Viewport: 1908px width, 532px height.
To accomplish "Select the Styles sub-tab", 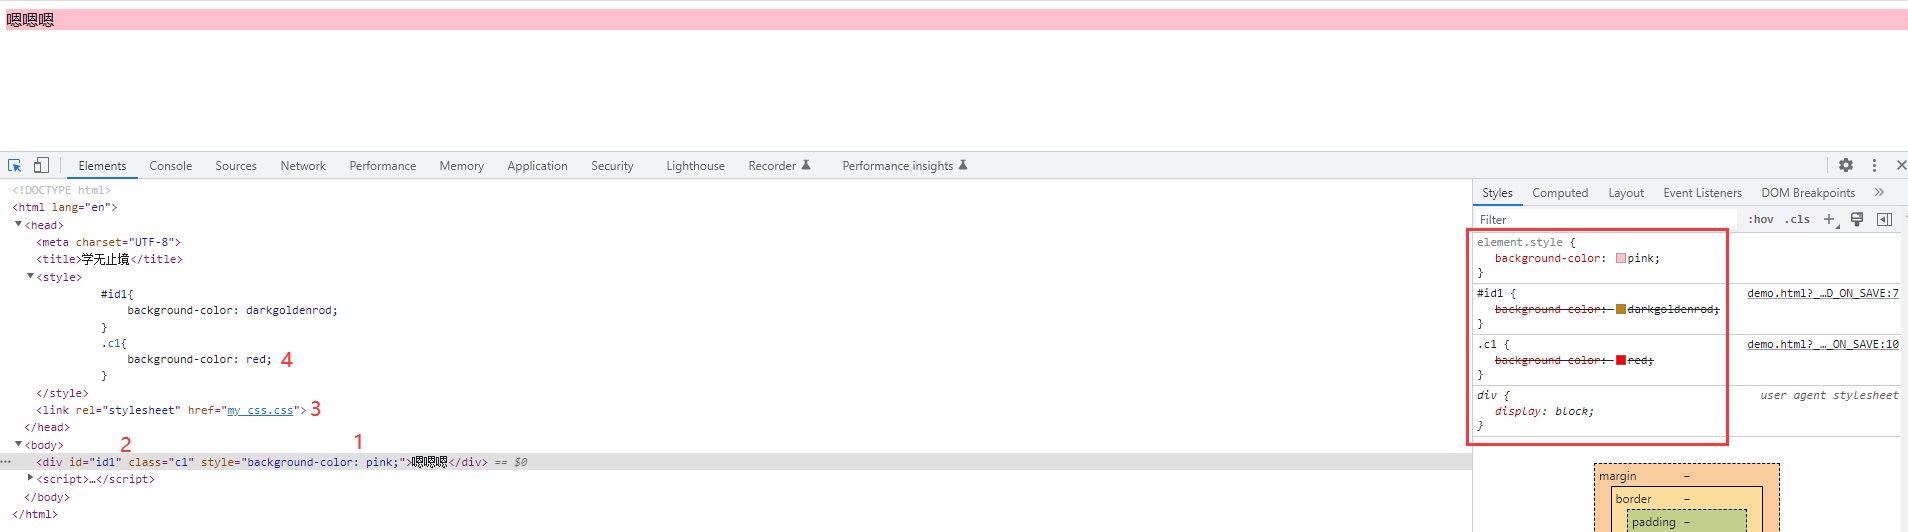I will (x=1497, y=193).
